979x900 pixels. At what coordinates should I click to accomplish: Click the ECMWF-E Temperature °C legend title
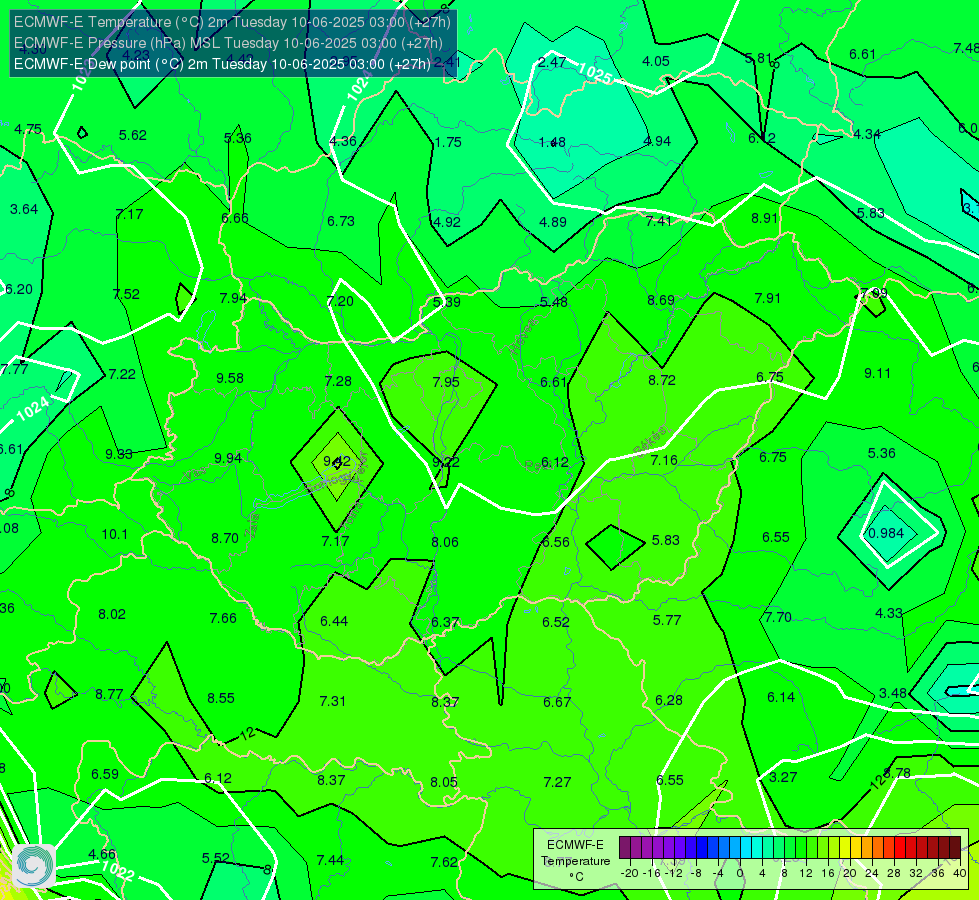point(575,861)
